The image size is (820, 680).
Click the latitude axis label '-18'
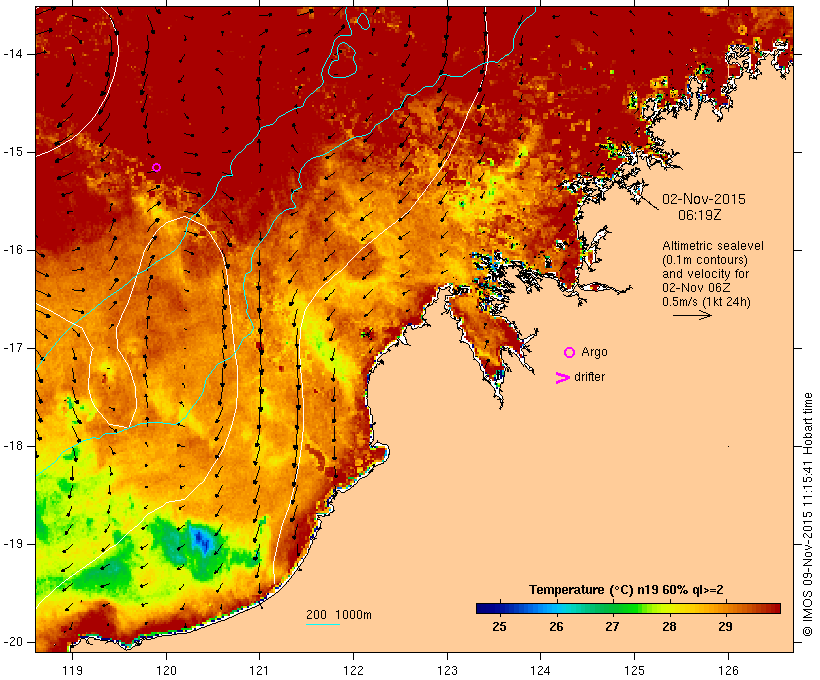12,446
